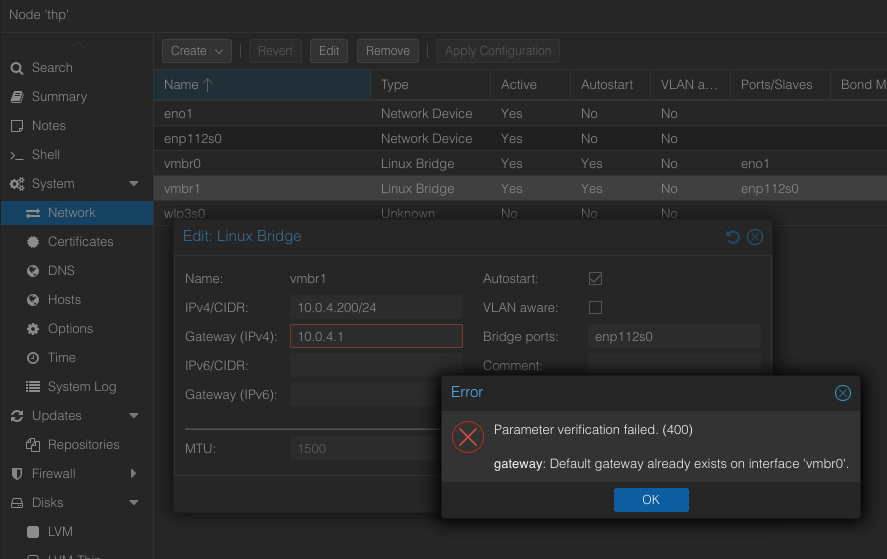Select Network in the sidebar menu

72,213
